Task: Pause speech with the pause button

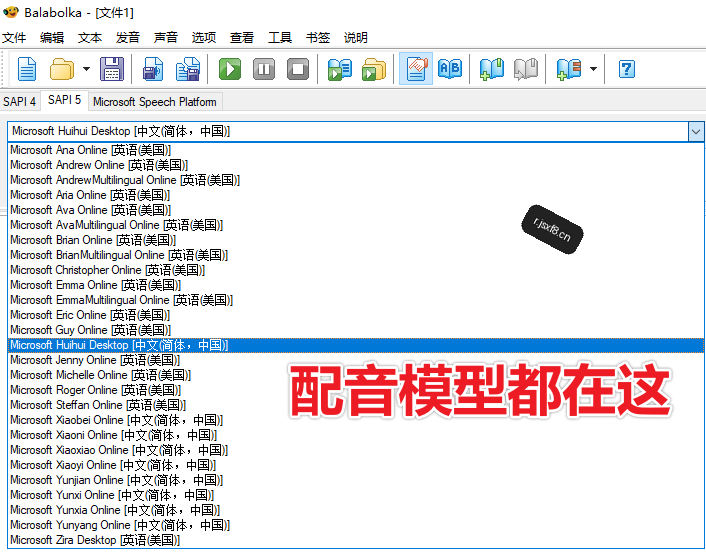Action: [264, 69]
